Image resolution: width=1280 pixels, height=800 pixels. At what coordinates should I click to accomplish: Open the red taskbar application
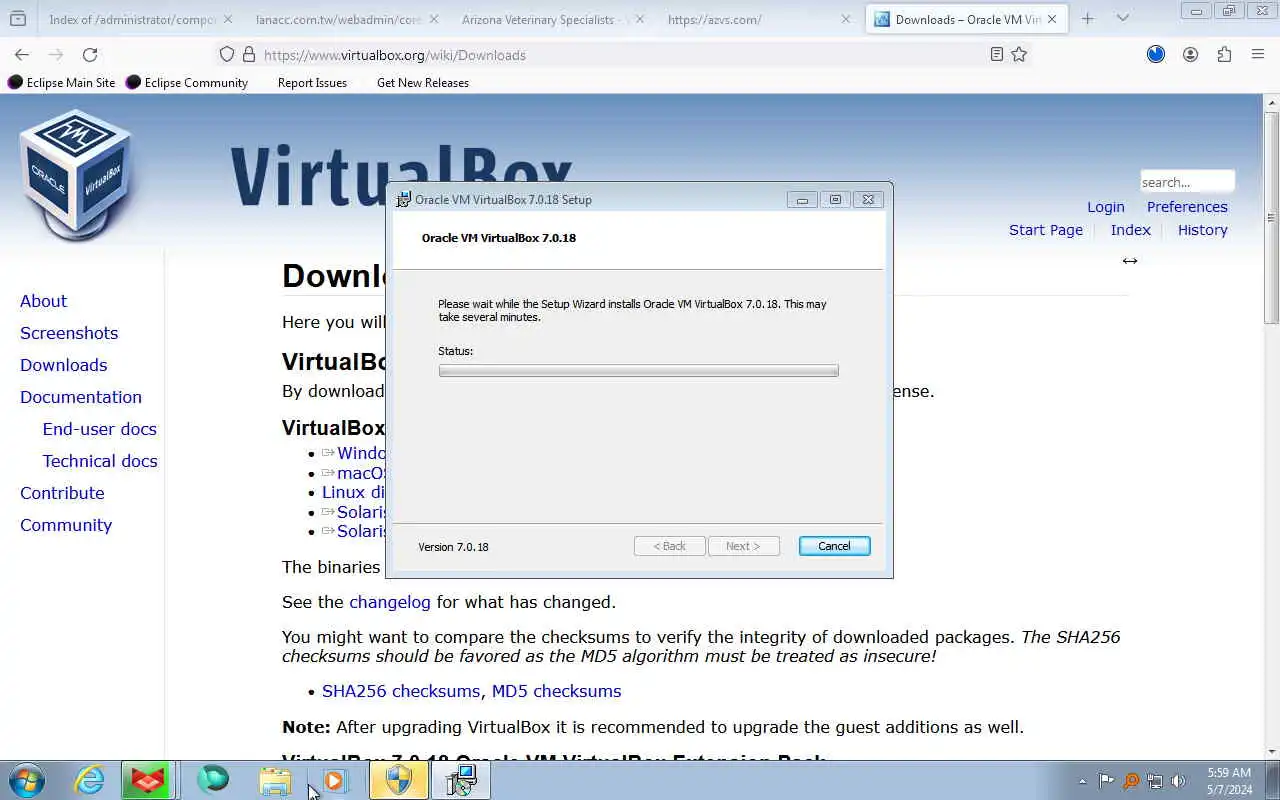click(148, 780)
